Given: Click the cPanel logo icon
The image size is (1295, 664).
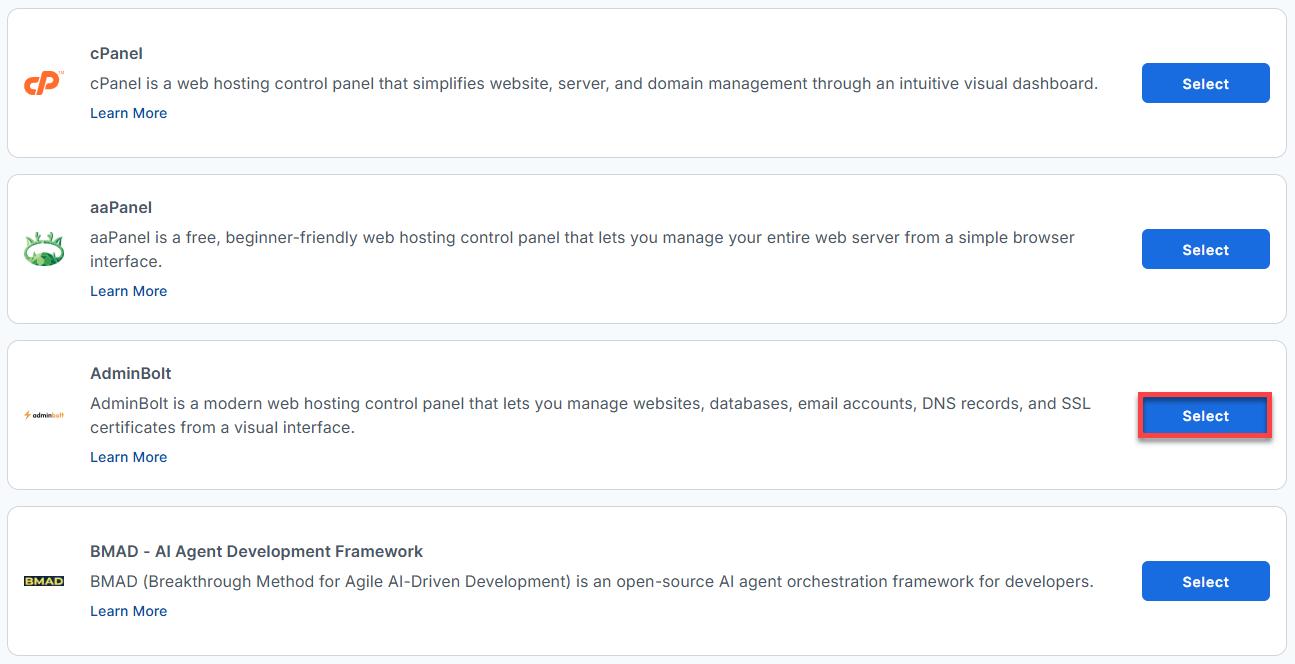Looking at the screenshot, I should (x=44, y=84).
